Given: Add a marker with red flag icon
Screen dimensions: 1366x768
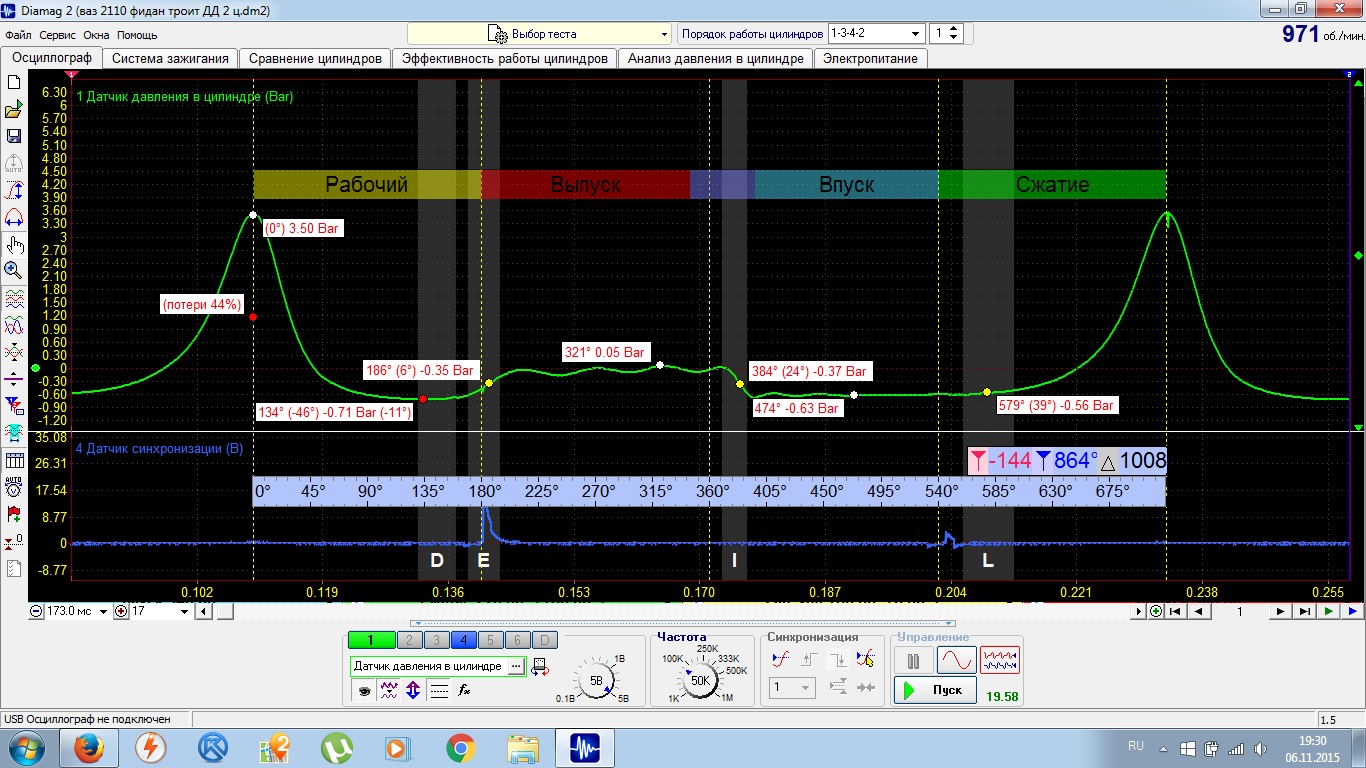Looking at the screenshot, I should 14,514.
